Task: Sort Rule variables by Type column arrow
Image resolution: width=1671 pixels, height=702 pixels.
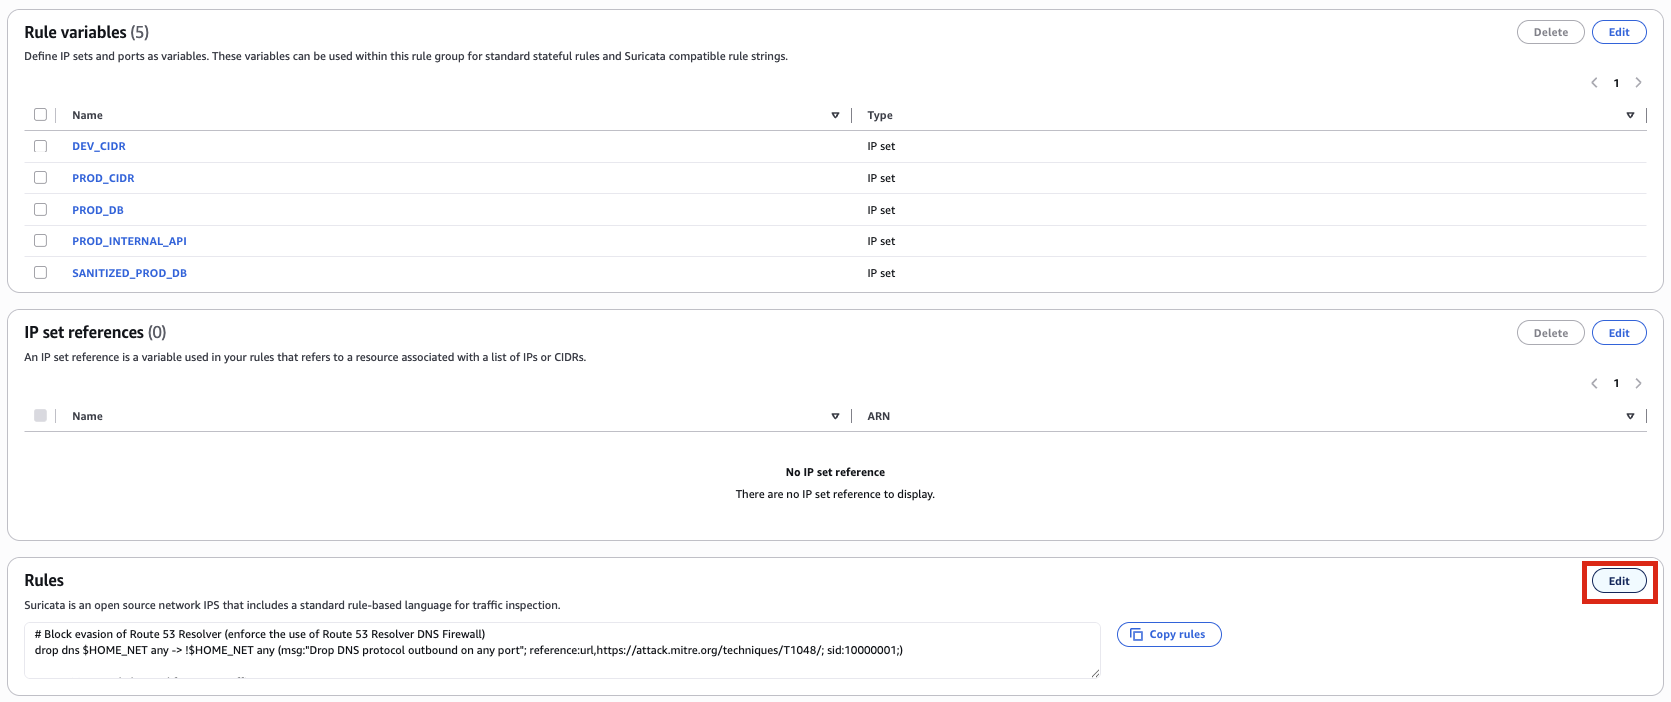Action: (x=1630, y=116)
